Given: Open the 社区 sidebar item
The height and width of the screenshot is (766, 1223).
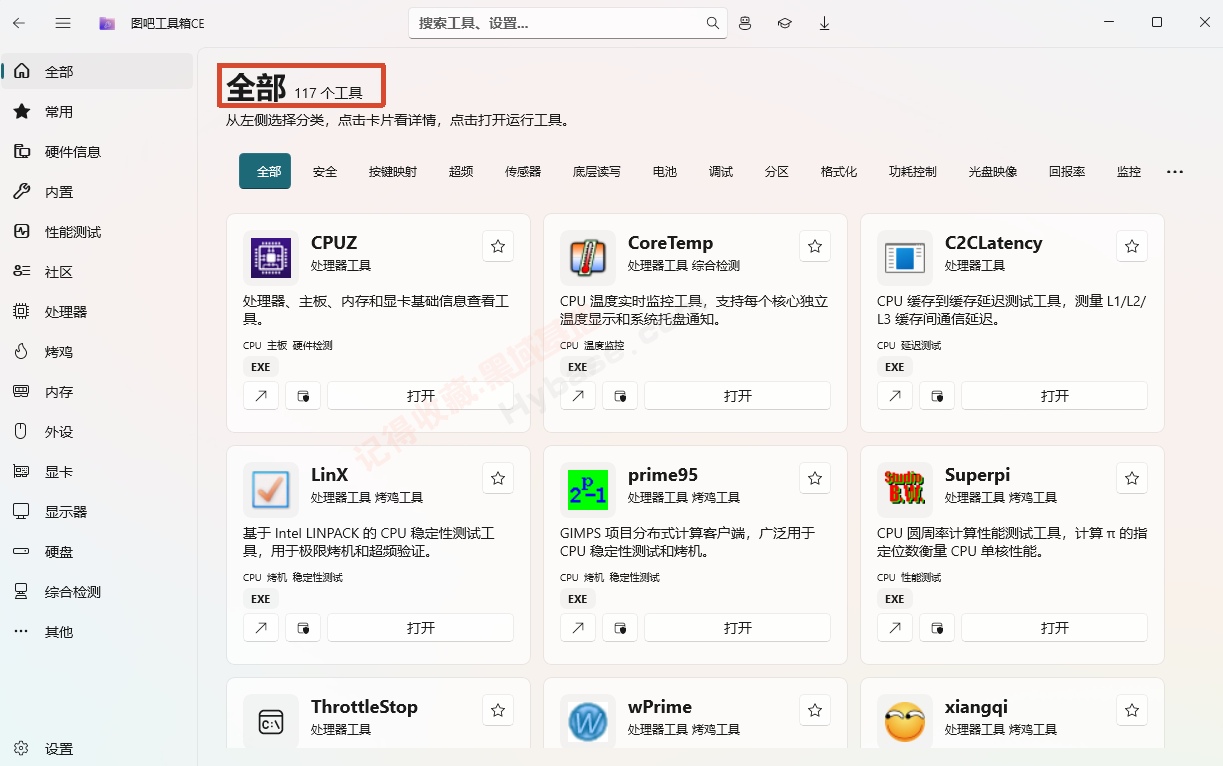Looking at the screenshot, I should [98, 272].
